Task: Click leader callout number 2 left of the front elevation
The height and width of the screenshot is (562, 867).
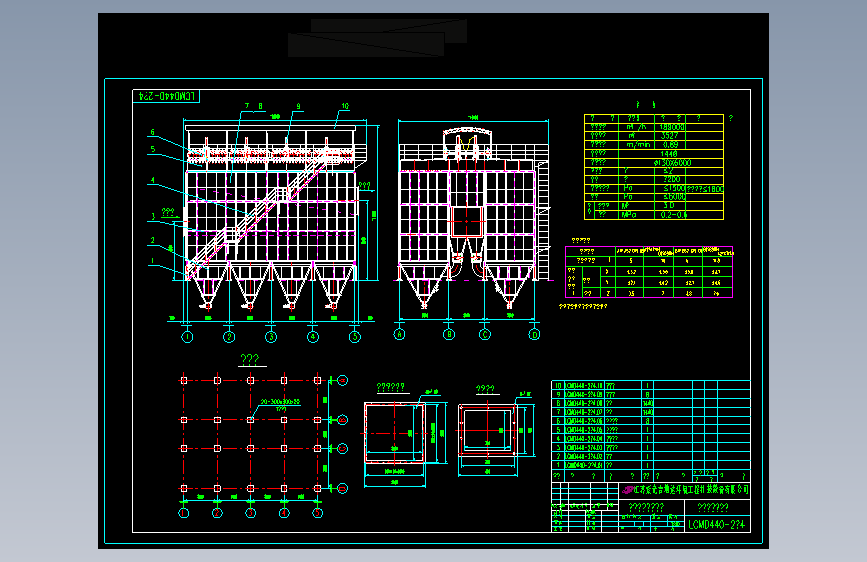Action: [x=153, y=240]
